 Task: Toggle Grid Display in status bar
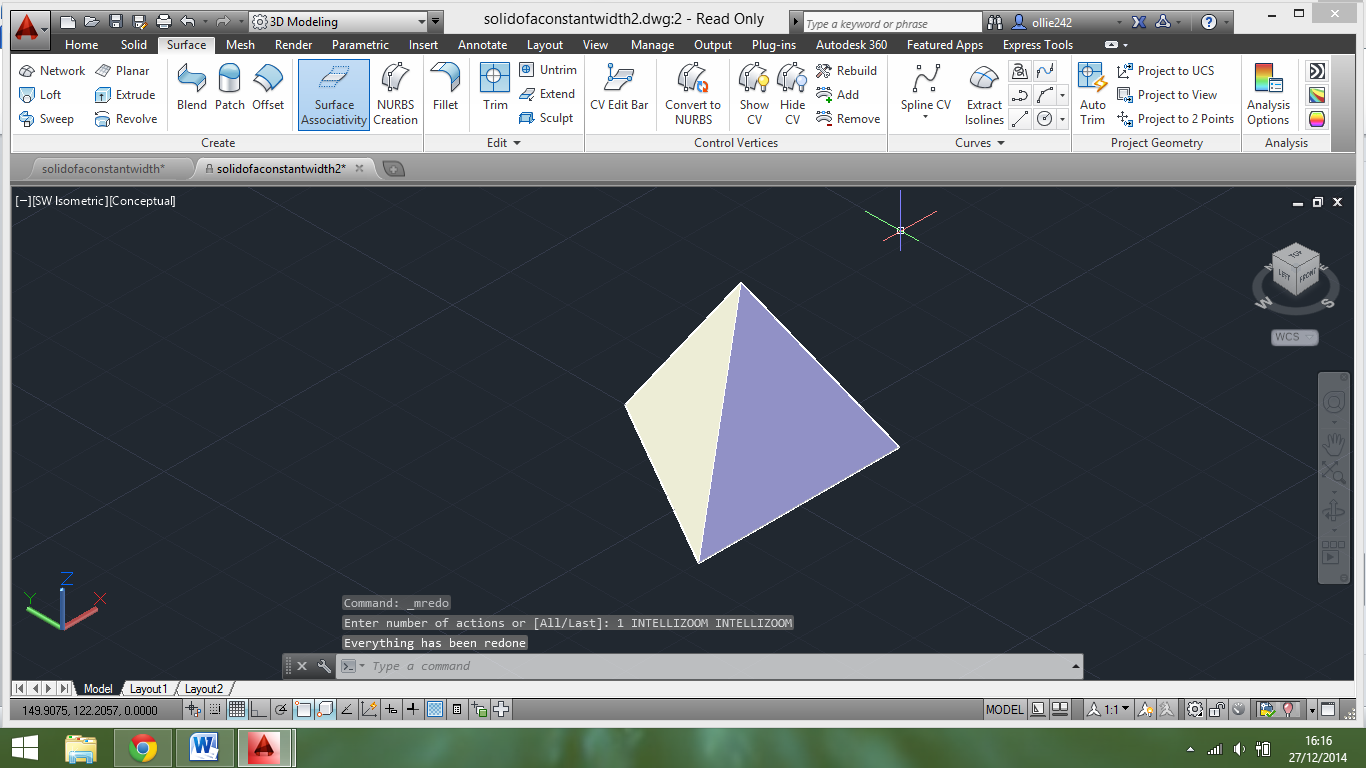(237, 710)
